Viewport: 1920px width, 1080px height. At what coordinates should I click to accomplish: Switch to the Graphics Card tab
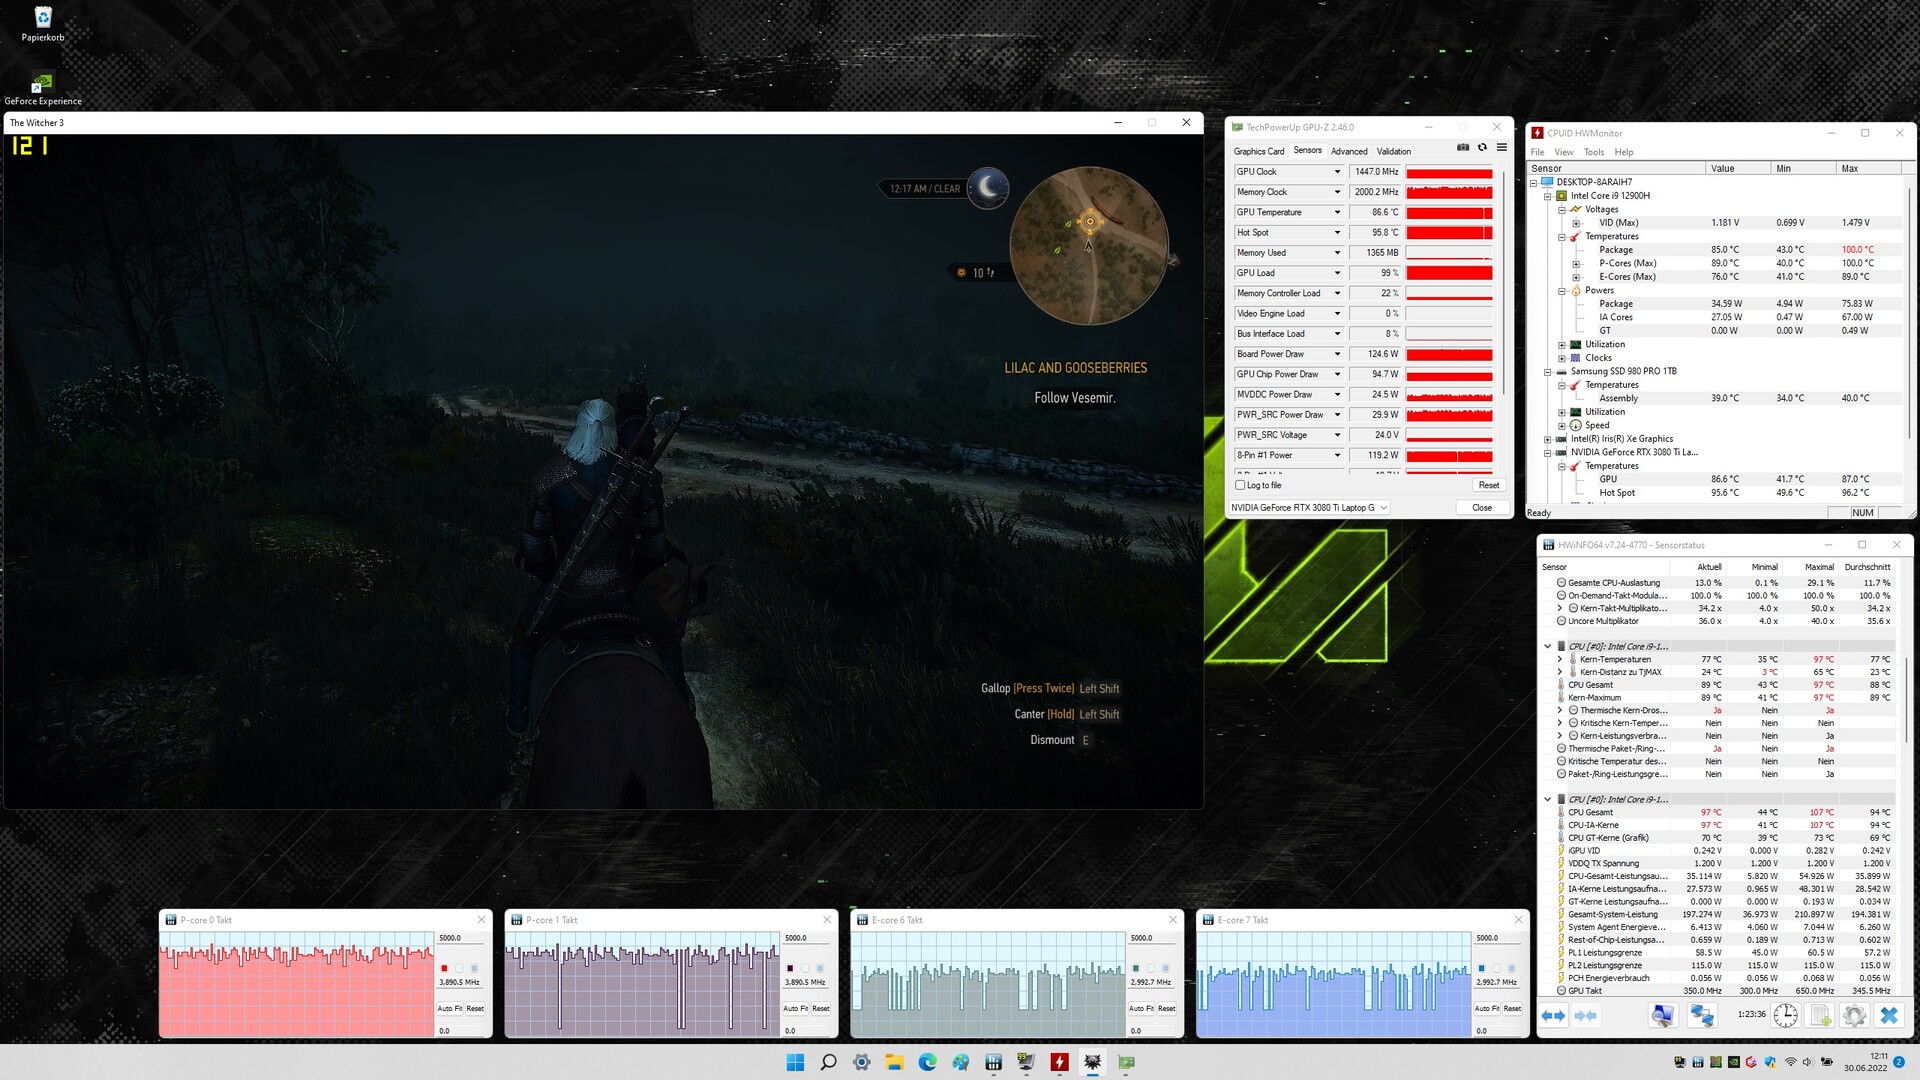pos(1258,151)
